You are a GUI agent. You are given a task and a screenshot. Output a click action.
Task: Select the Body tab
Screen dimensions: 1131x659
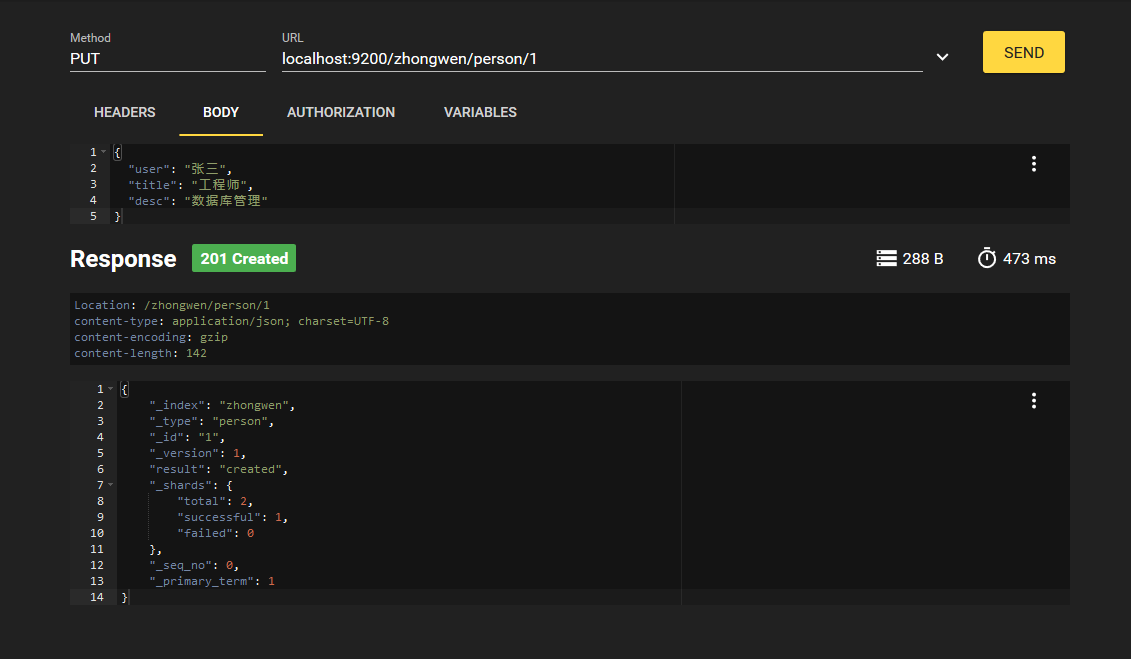click(221, 112)
